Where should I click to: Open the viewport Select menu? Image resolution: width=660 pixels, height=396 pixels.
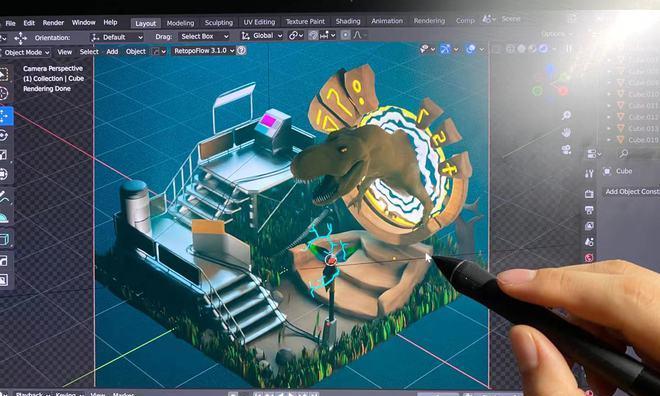coord(89,52)
